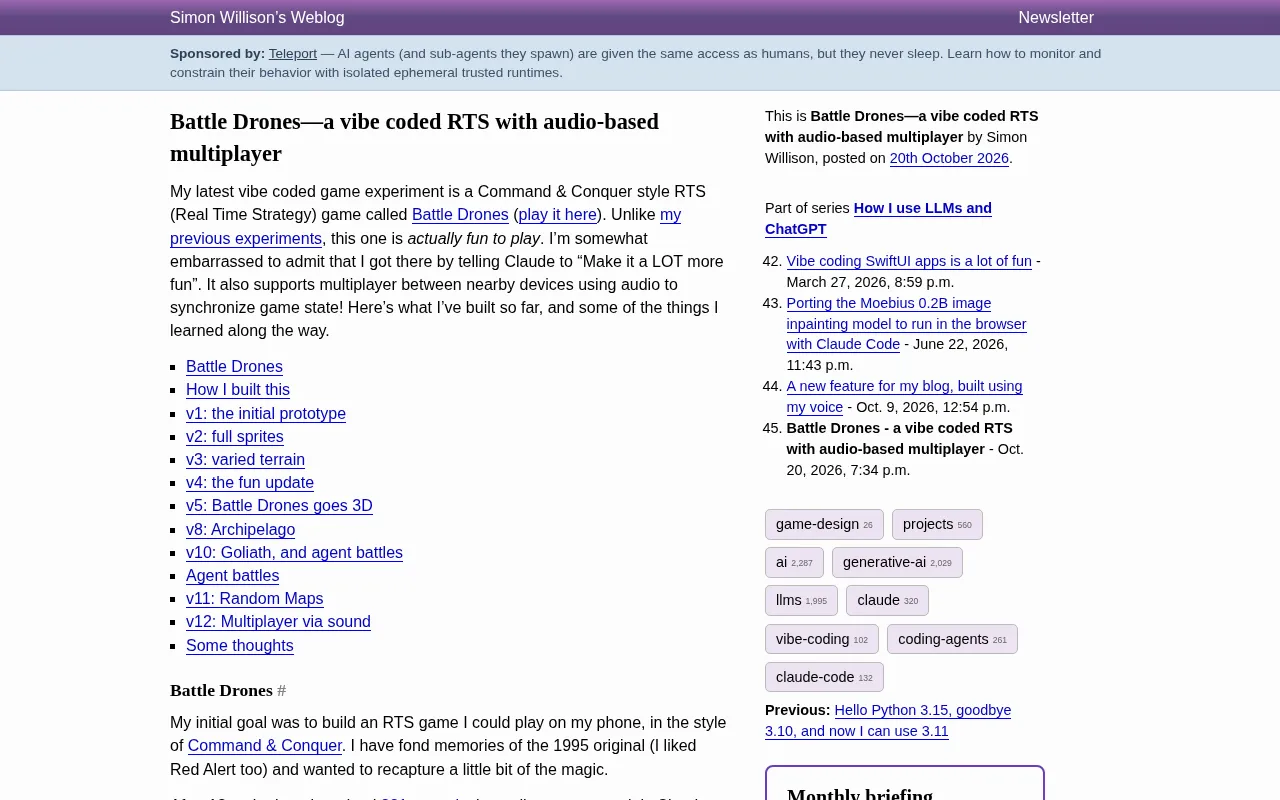Open the Newsletter link in header
Image resolution: width=1280 pixels, height=800 pixels.
(x=1056, y=17)
